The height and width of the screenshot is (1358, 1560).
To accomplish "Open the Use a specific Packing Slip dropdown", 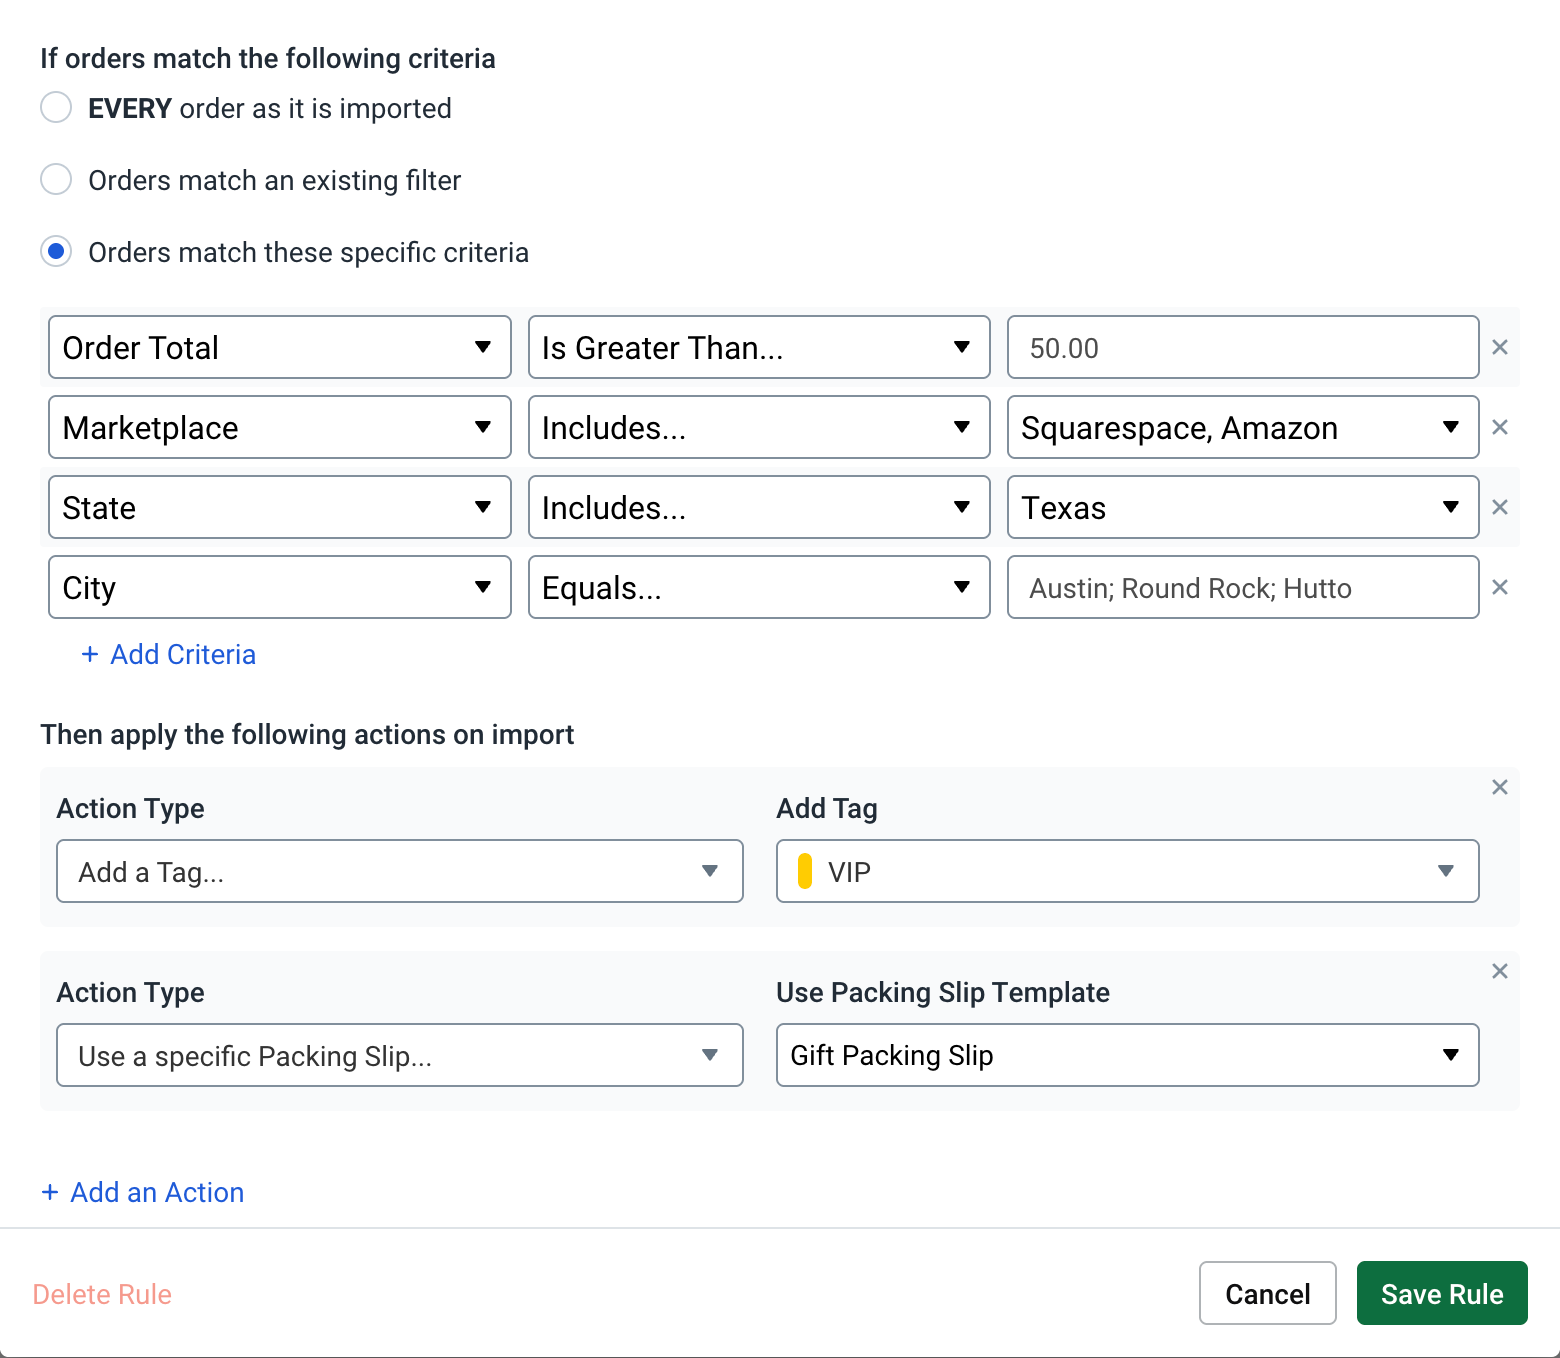I will pyautogui.click(x=400, y=1055).
